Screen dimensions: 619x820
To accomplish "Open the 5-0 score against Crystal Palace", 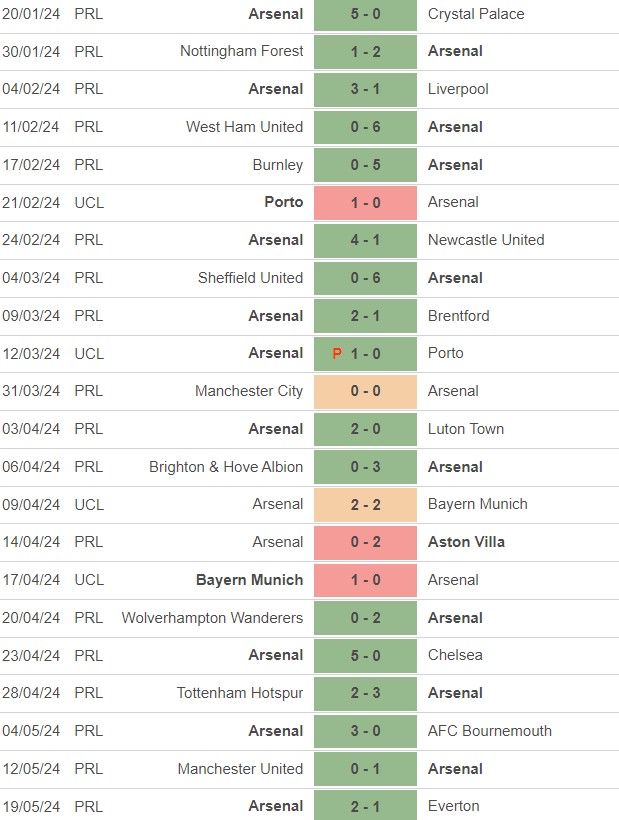I will pyautogui.click(x=365, y=14).
